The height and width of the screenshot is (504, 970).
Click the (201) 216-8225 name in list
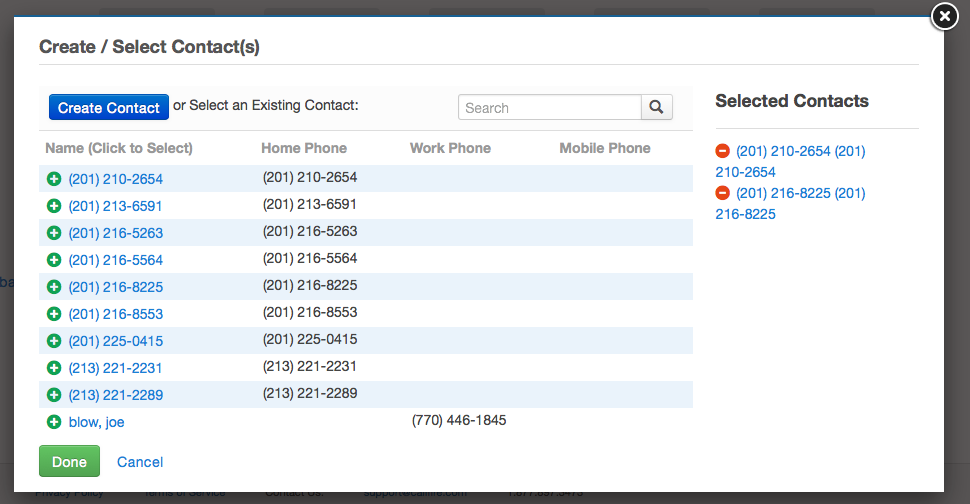[116, 288]
